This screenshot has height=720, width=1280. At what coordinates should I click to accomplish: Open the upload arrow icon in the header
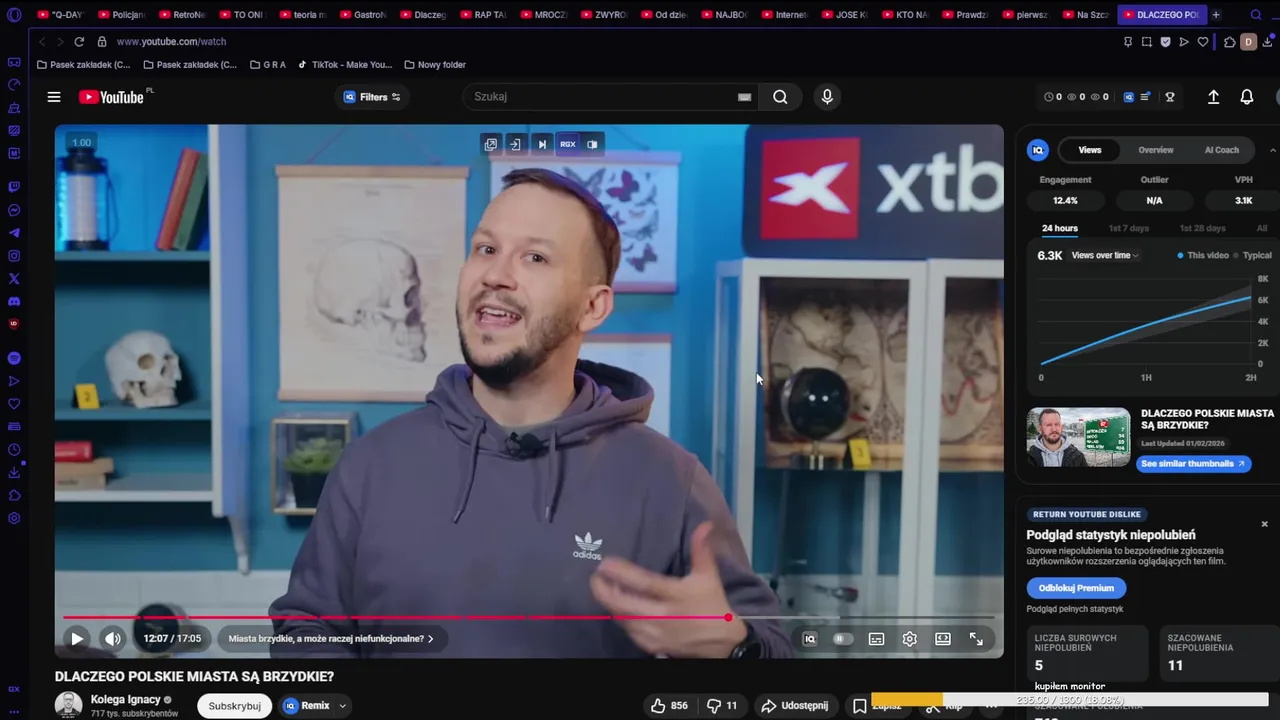click(x=1213, y=97)
